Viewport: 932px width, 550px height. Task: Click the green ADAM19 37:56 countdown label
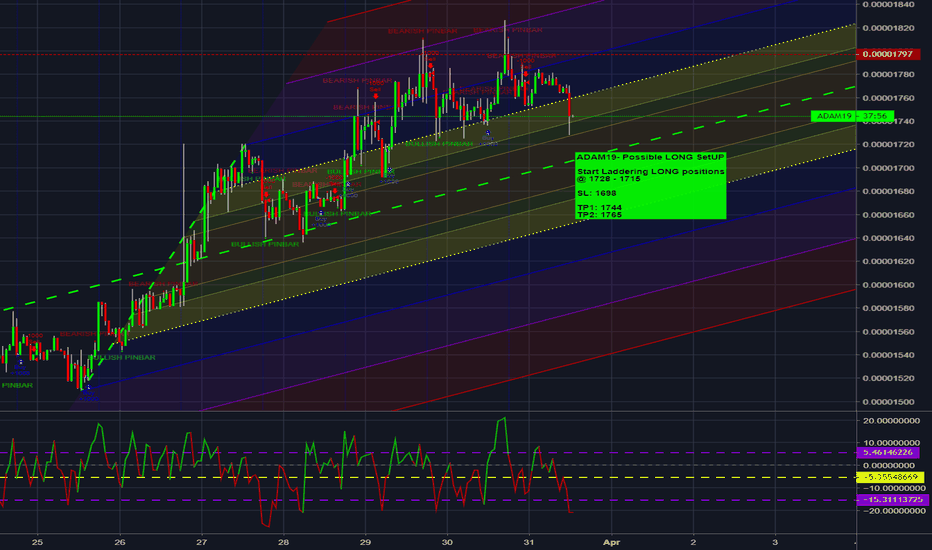coord(852,116)
